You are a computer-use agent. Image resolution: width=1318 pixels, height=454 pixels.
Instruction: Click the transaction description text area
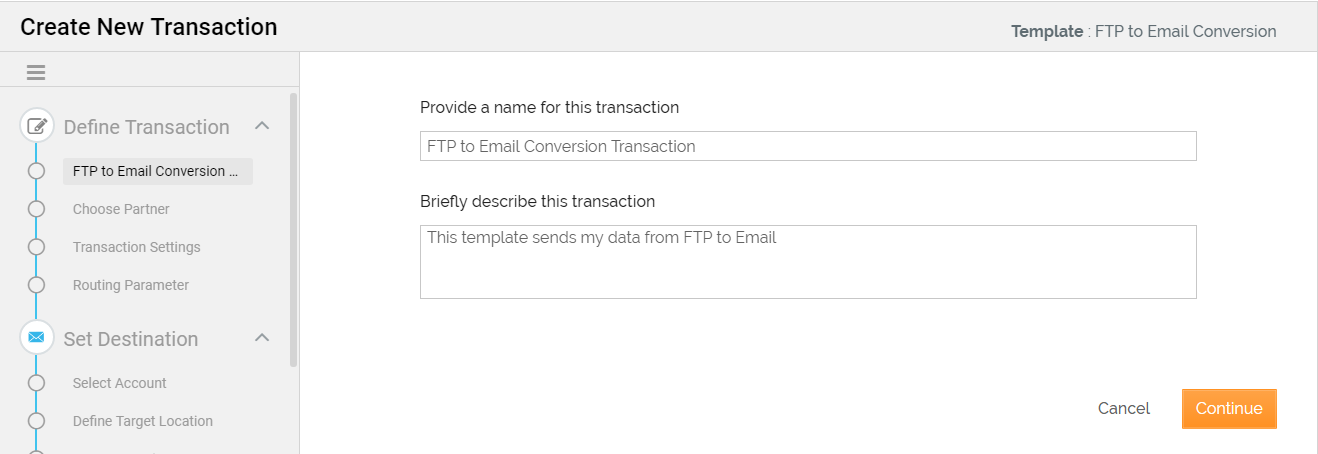tap(807, 262)
